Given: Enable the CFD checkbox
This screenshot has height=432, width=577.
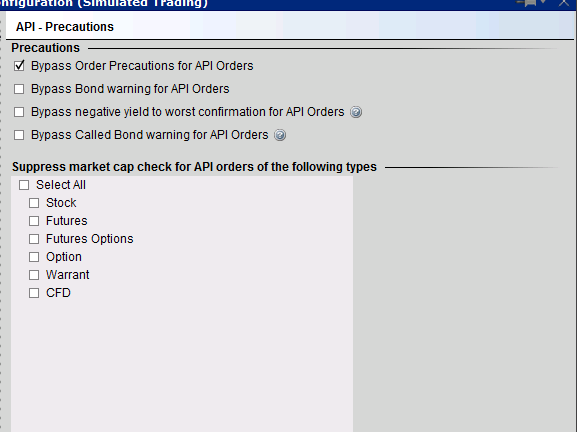Looking at the screenshot, I should point(34,293).
